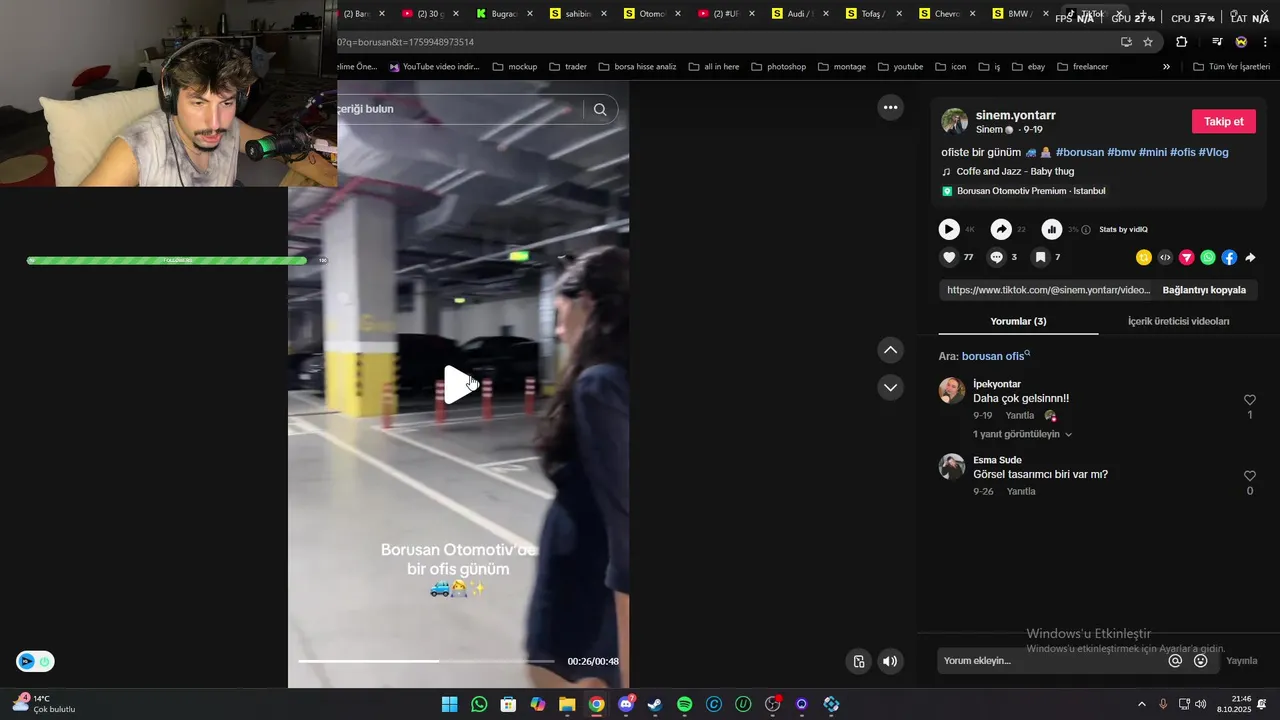This screenshot has height=720, width=1280.
Task: Click the vidIQ engagement bar chart icon
Action: pyautogui.click(x=1051, y=229)
